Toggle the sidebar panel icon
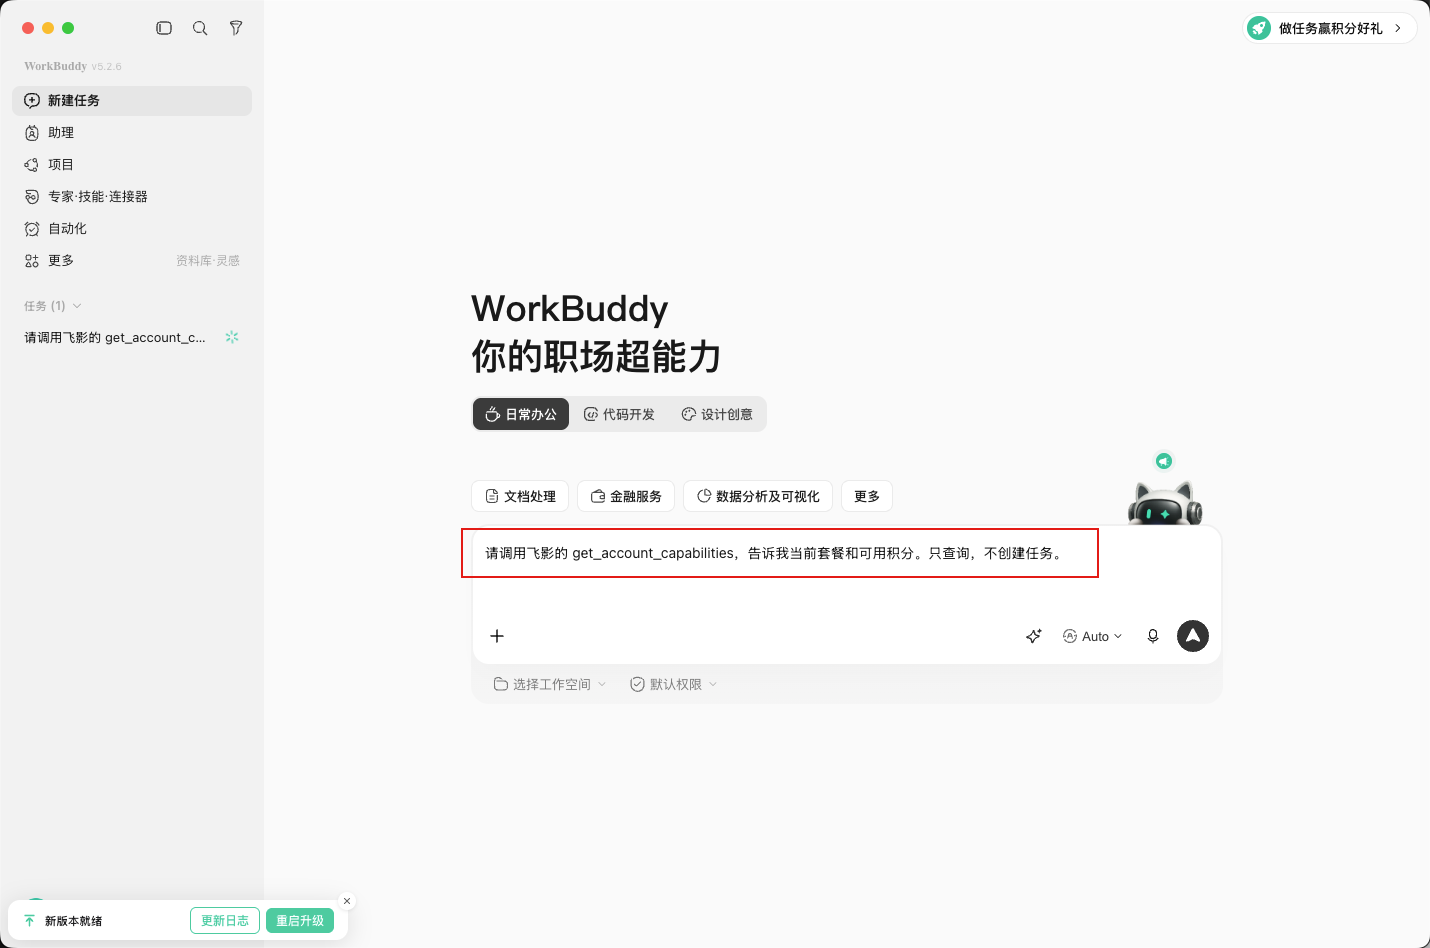 pyautogui.click(x=164, y=28)
